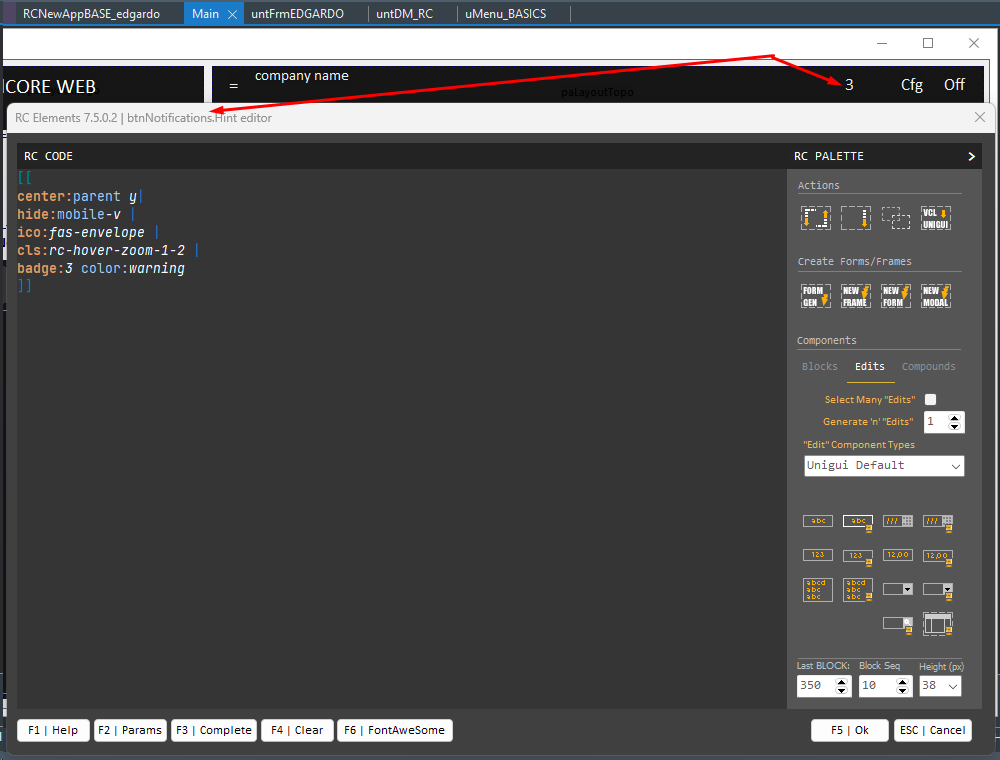
Task: Click the NEW MODAL icon
Action: (935, 296)
